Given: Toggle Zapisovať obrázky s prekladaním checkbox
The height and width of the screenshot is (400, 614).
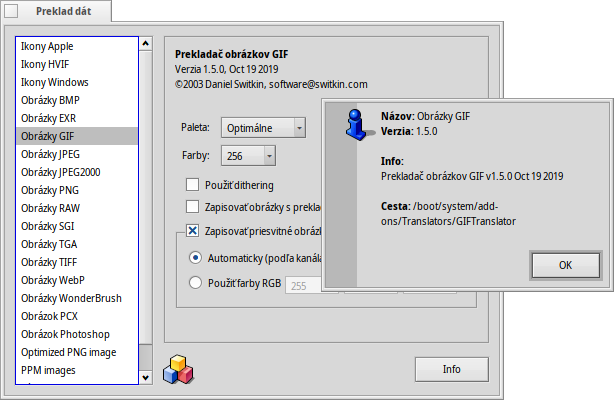Looking at the screenshot, I should pos(193,207).
